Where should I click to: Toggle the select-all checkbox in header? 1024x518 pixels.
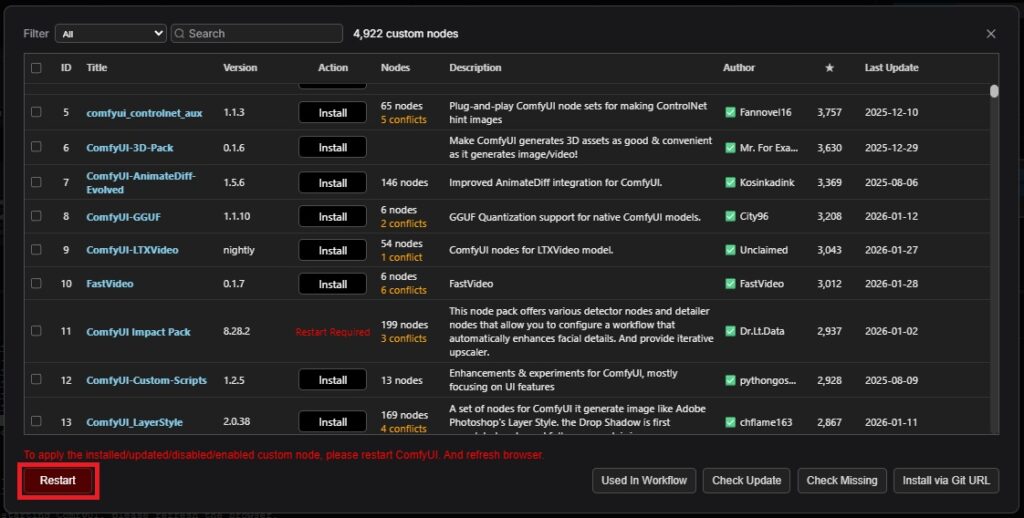click(x=37, y=68)
